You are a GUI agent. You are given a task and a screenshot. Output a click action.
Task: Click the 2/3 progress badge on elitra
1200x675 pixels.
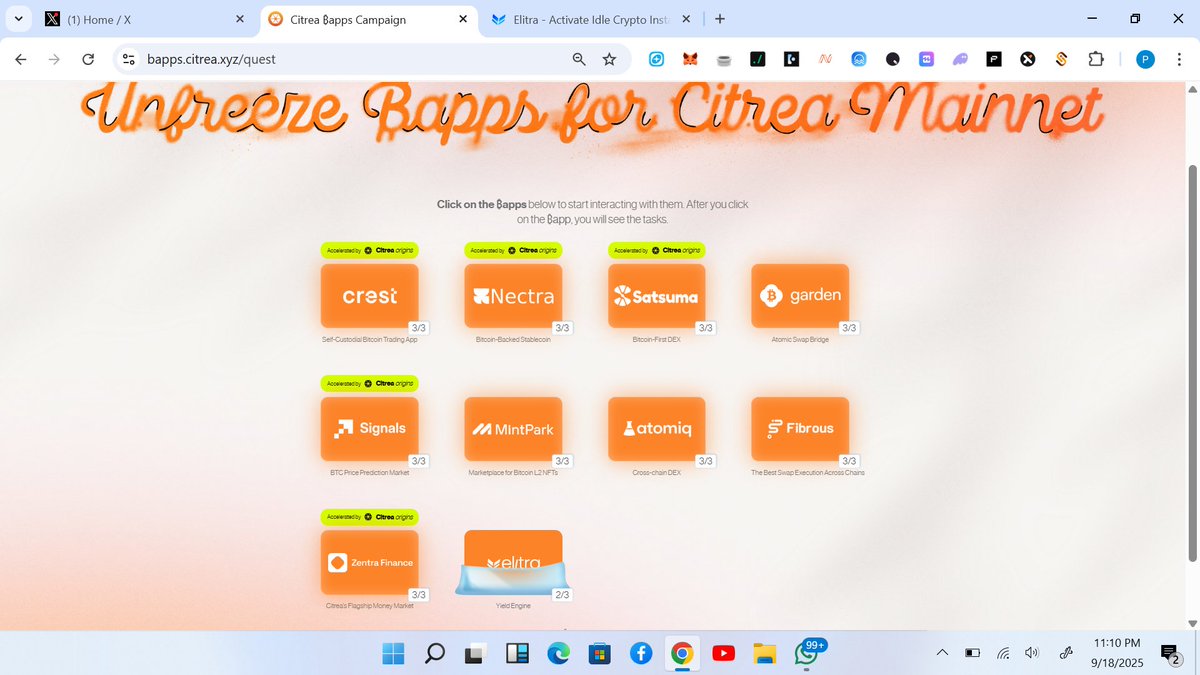click(562, 594)
